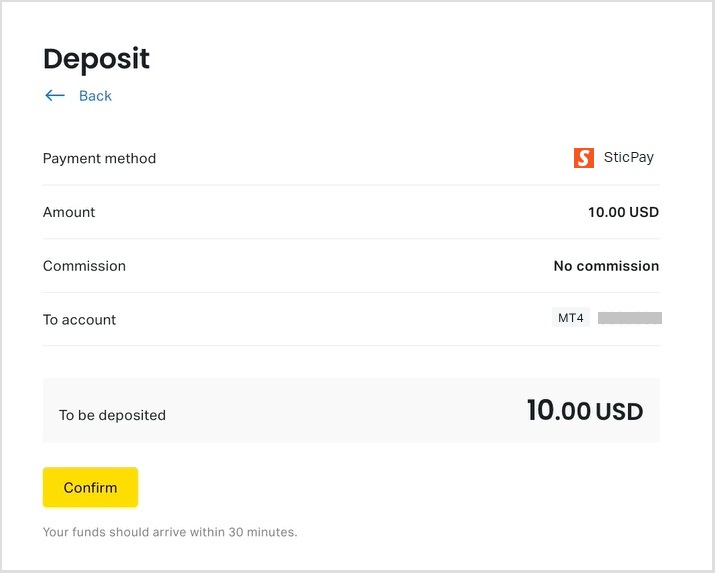Click the Amount row label
This screenshot has width=715, height=573.
pyautogui.click(x=69, y=212)
